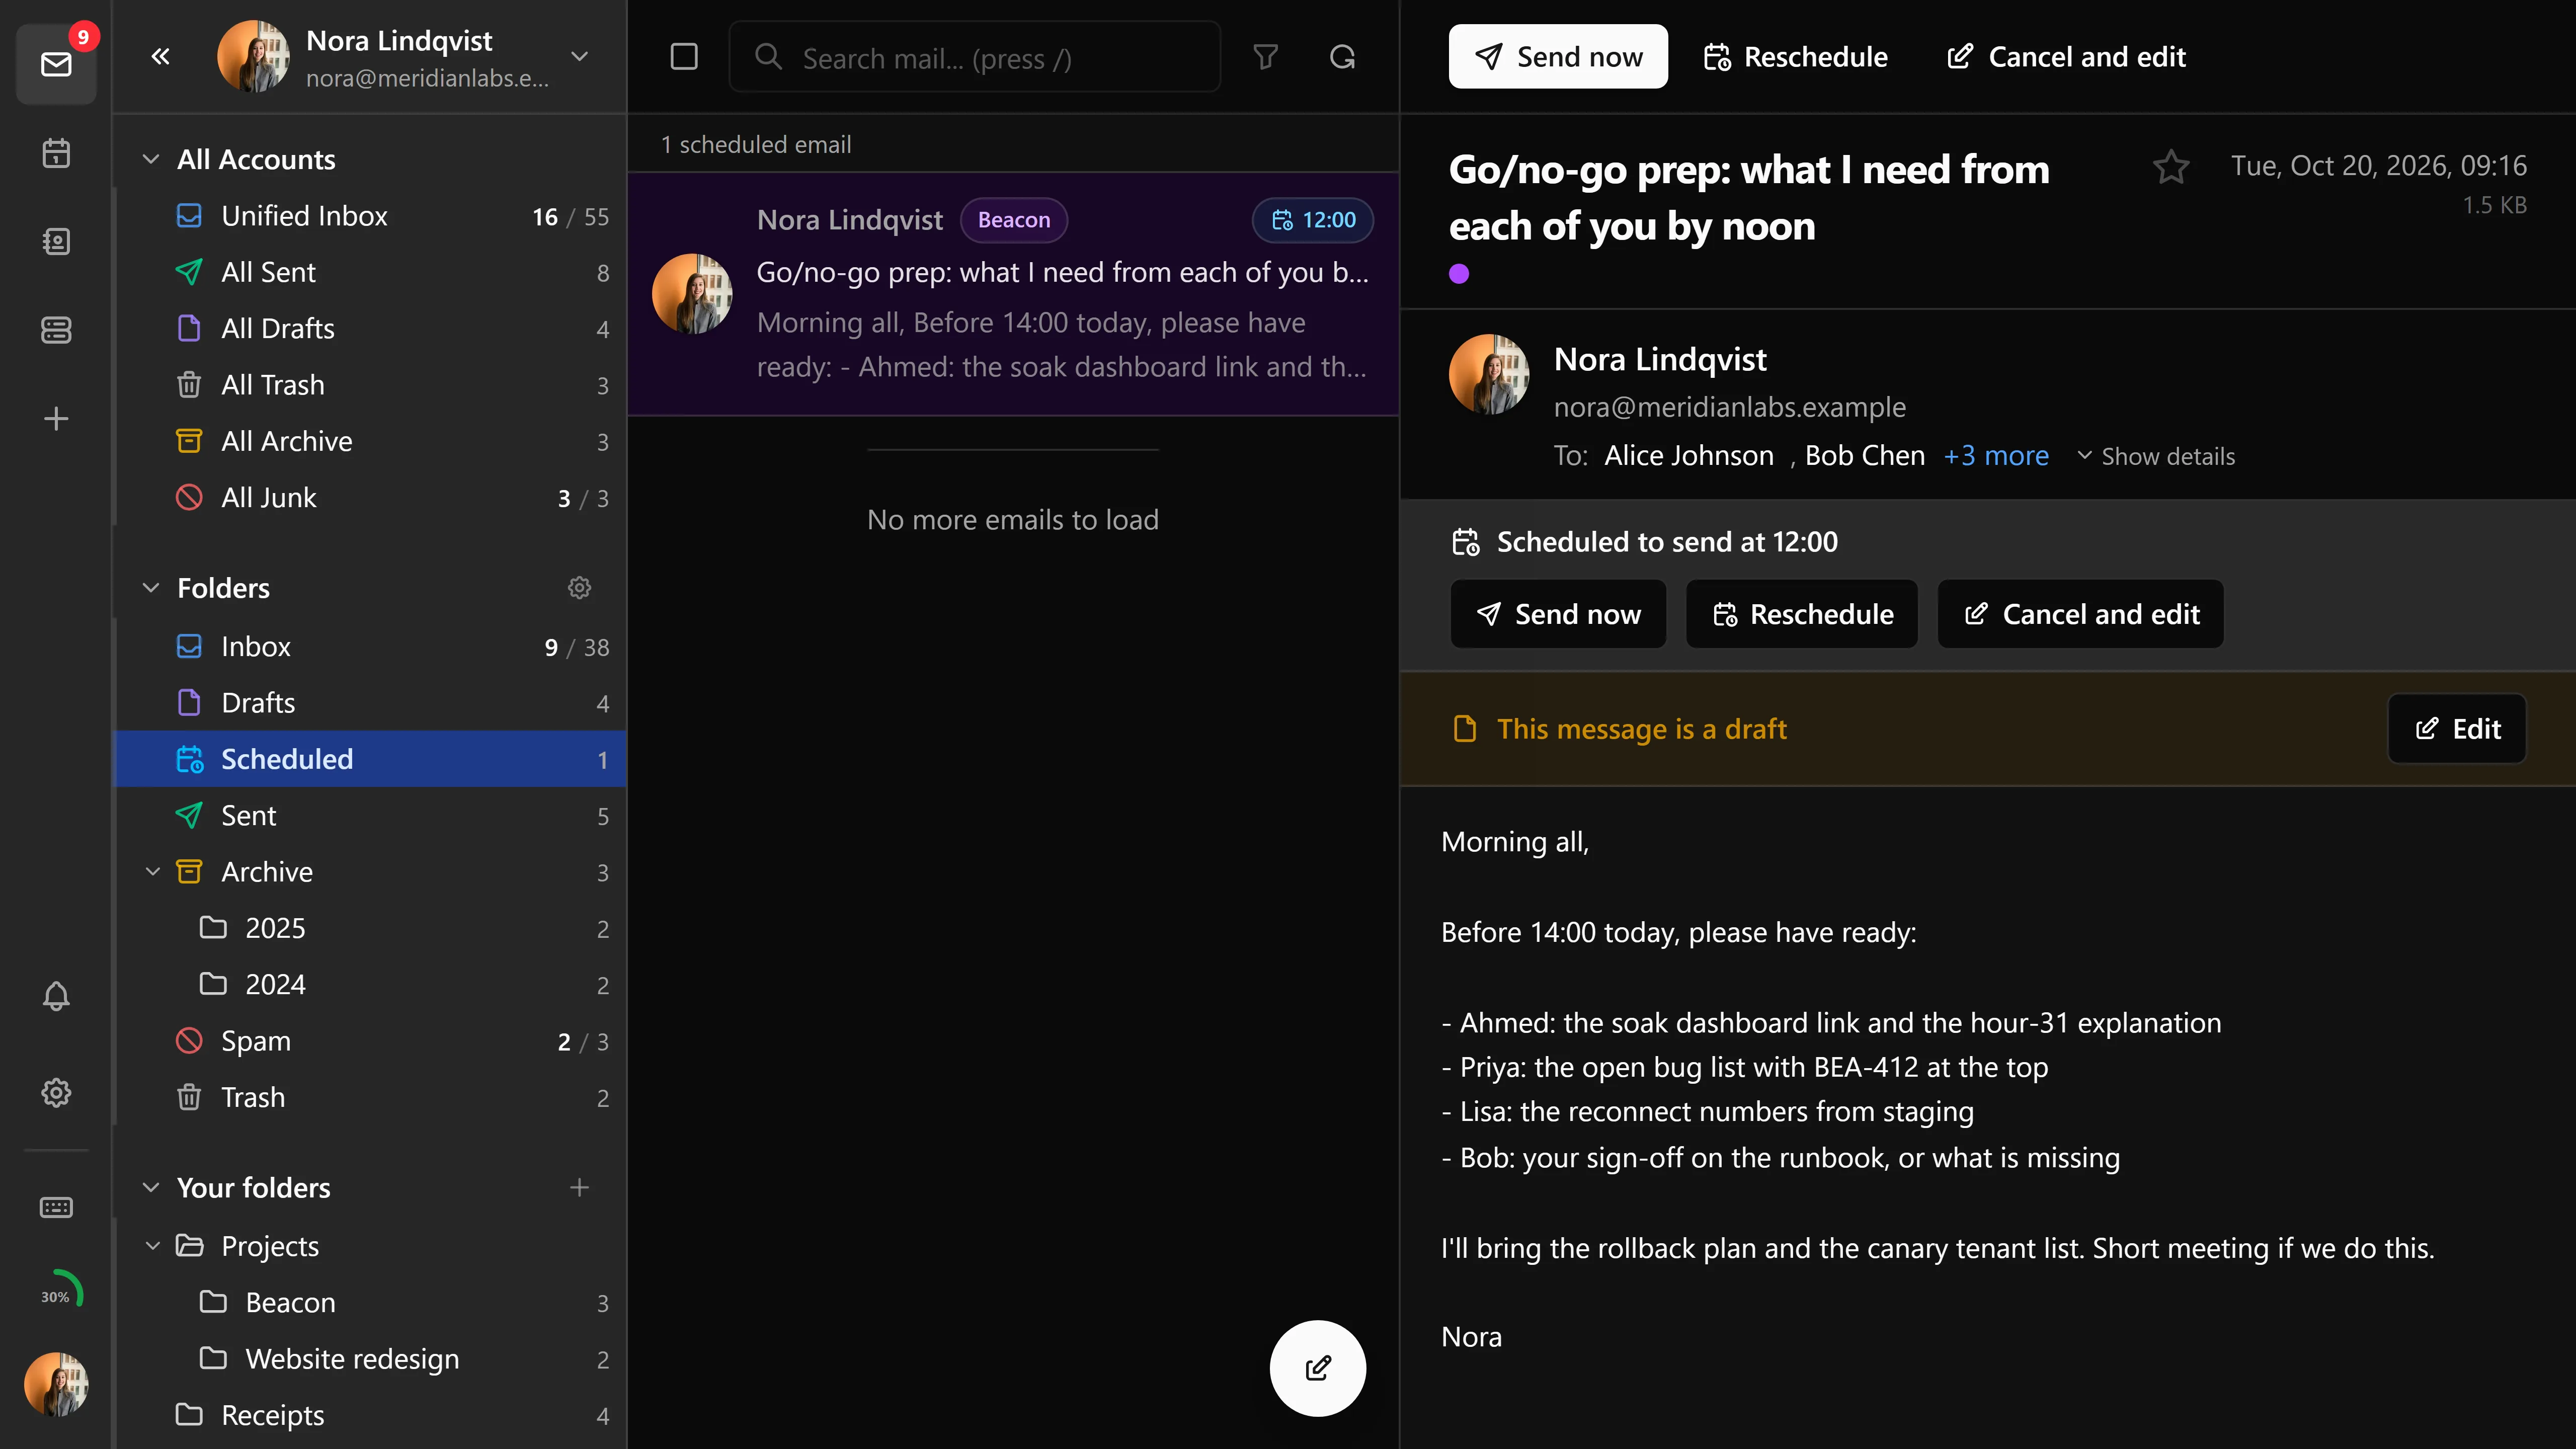Click the purple label dot under subject
2576x1449 pixels.
click(1459, 274)
